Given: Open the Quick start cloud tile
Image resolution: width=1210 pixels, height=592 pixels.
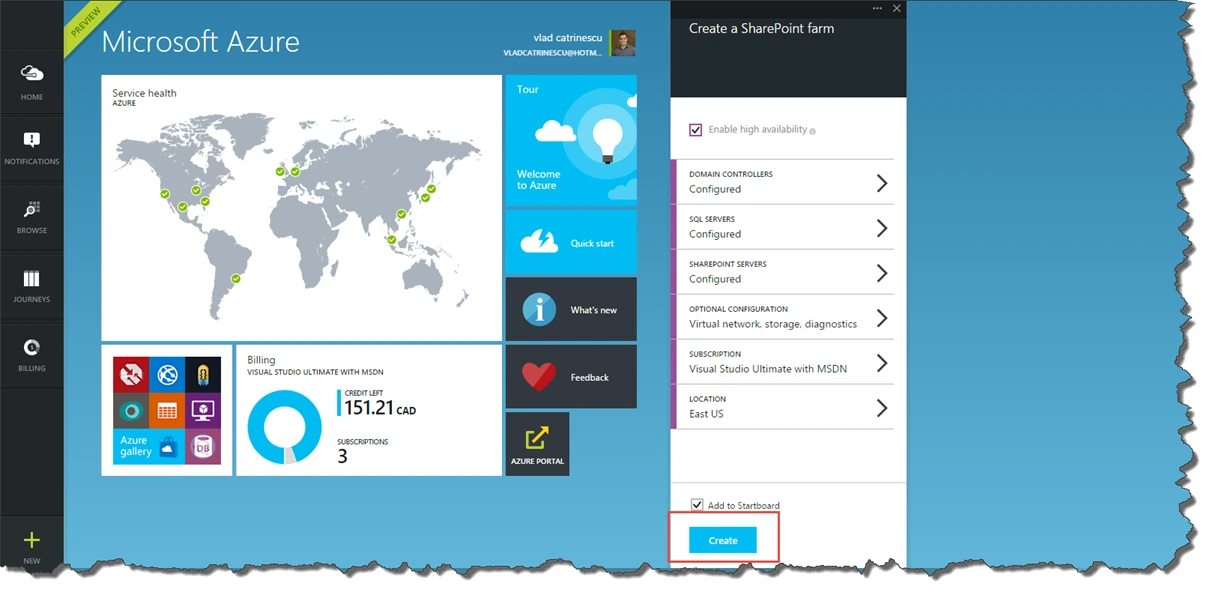Looking at the screenshot, I should click(571, 242).
